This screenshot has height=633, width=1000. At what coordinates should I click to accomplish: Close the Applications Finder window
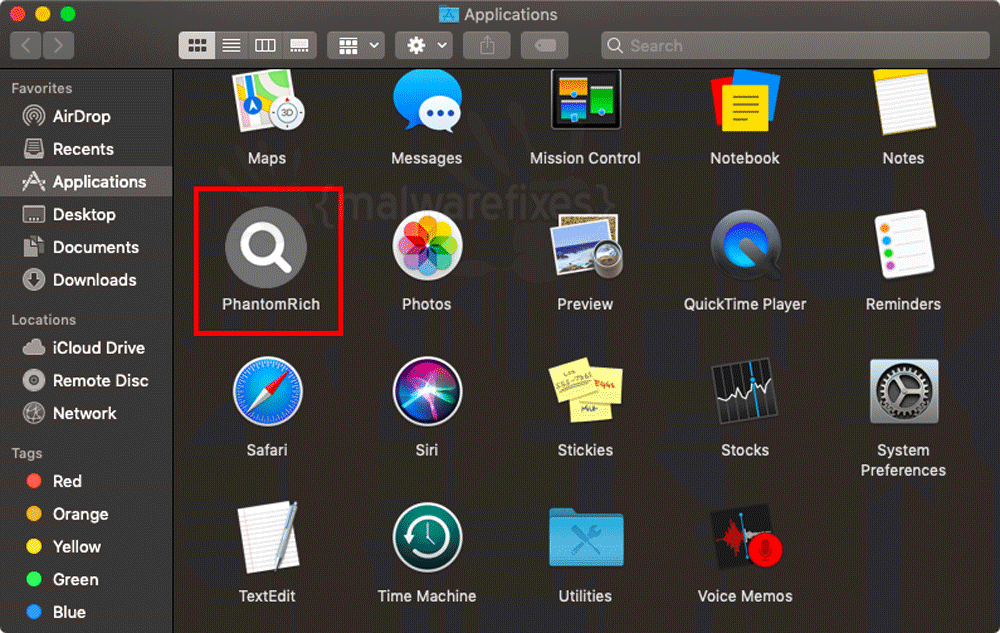17,13
